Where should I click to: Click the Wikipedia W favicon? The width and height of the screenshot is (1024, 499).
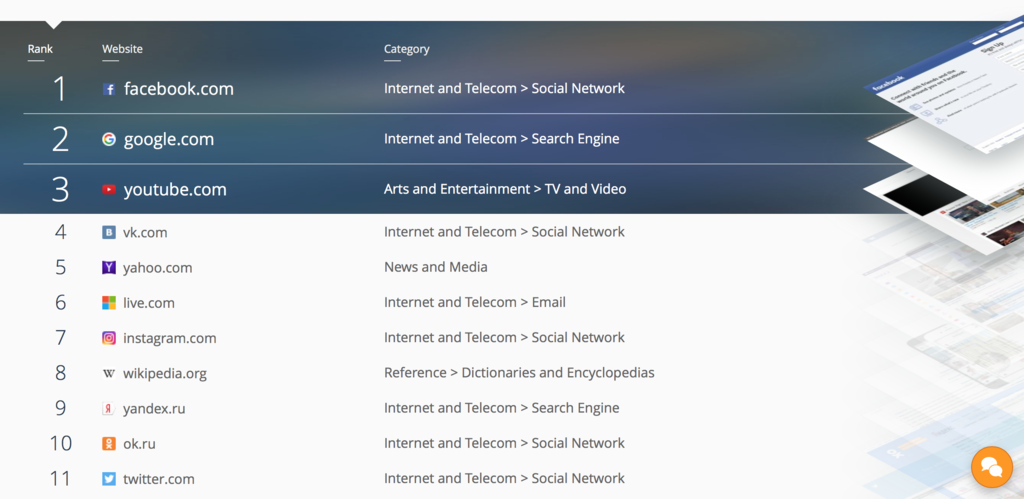[109, 374]
